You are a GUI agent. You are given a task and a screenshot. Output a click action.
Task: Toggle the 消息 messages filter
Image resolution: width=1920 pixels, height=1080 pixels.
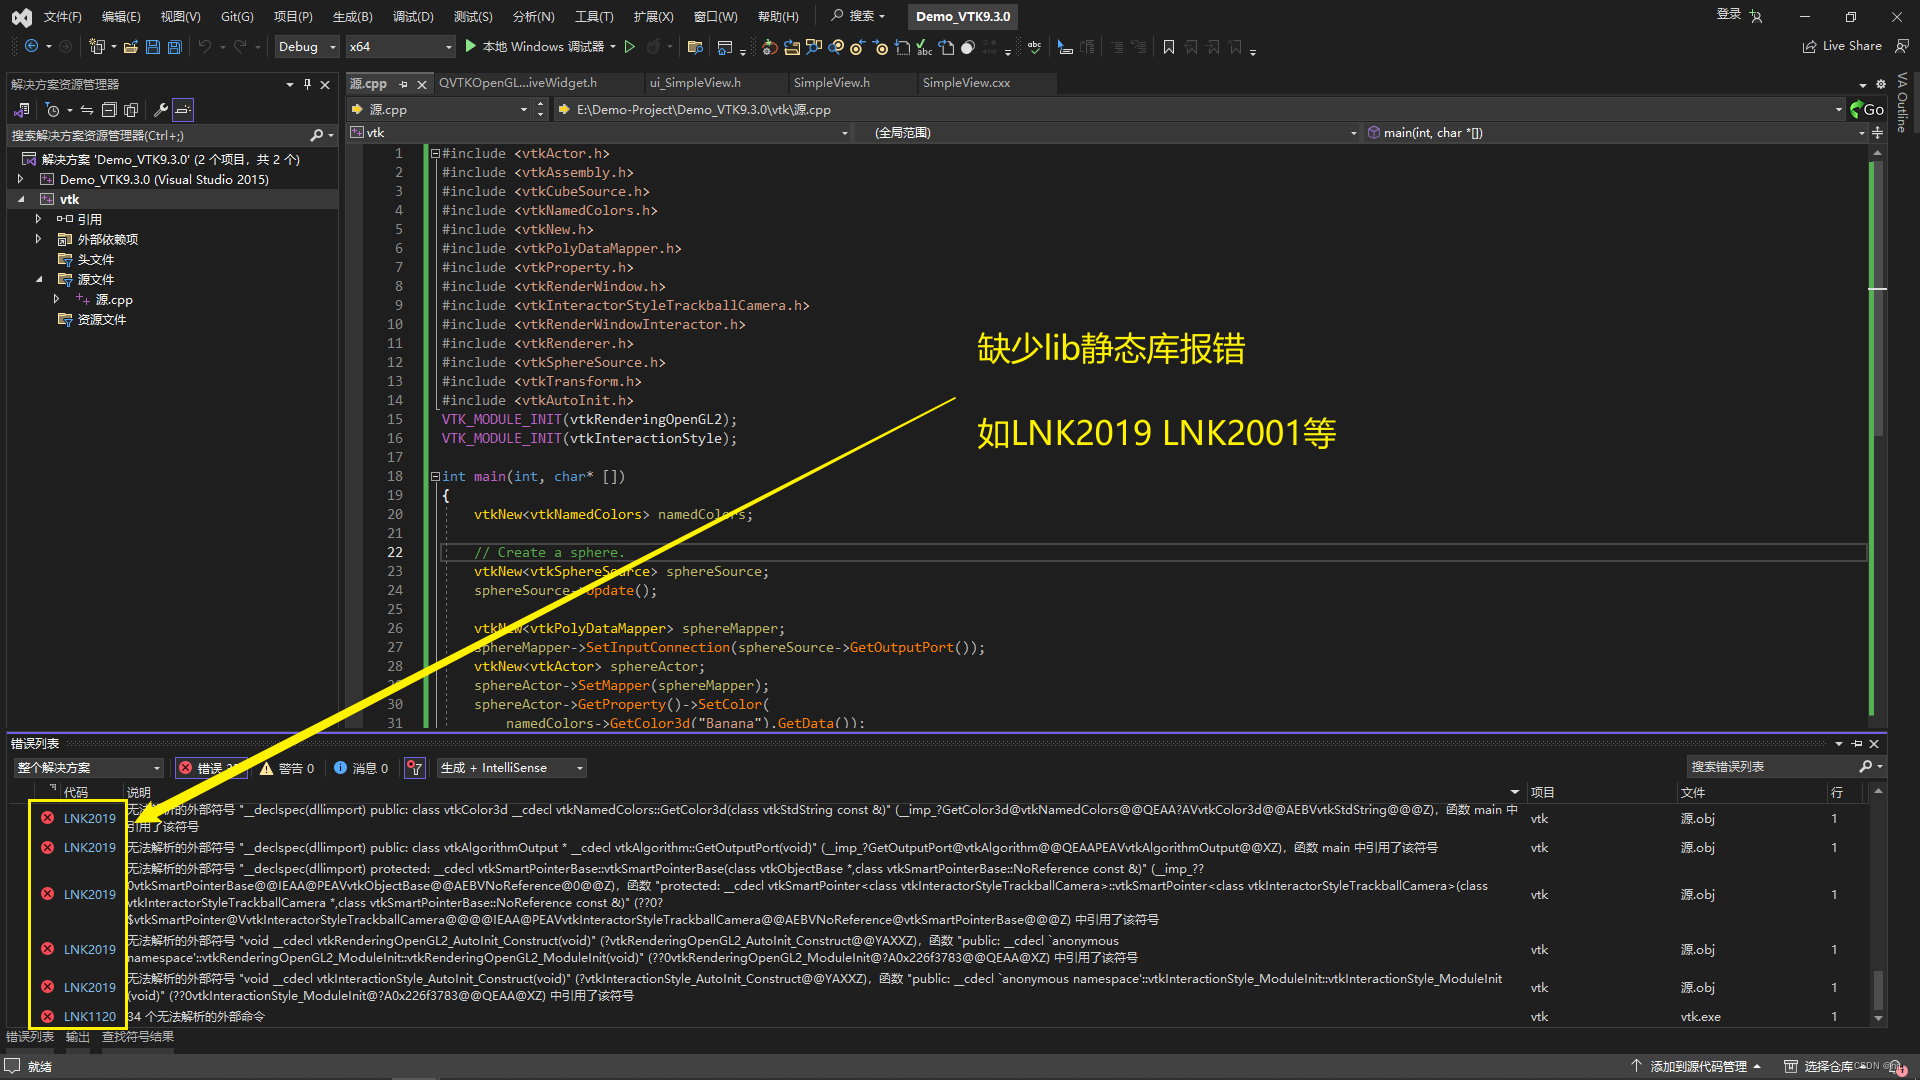[x=362, y=768]
